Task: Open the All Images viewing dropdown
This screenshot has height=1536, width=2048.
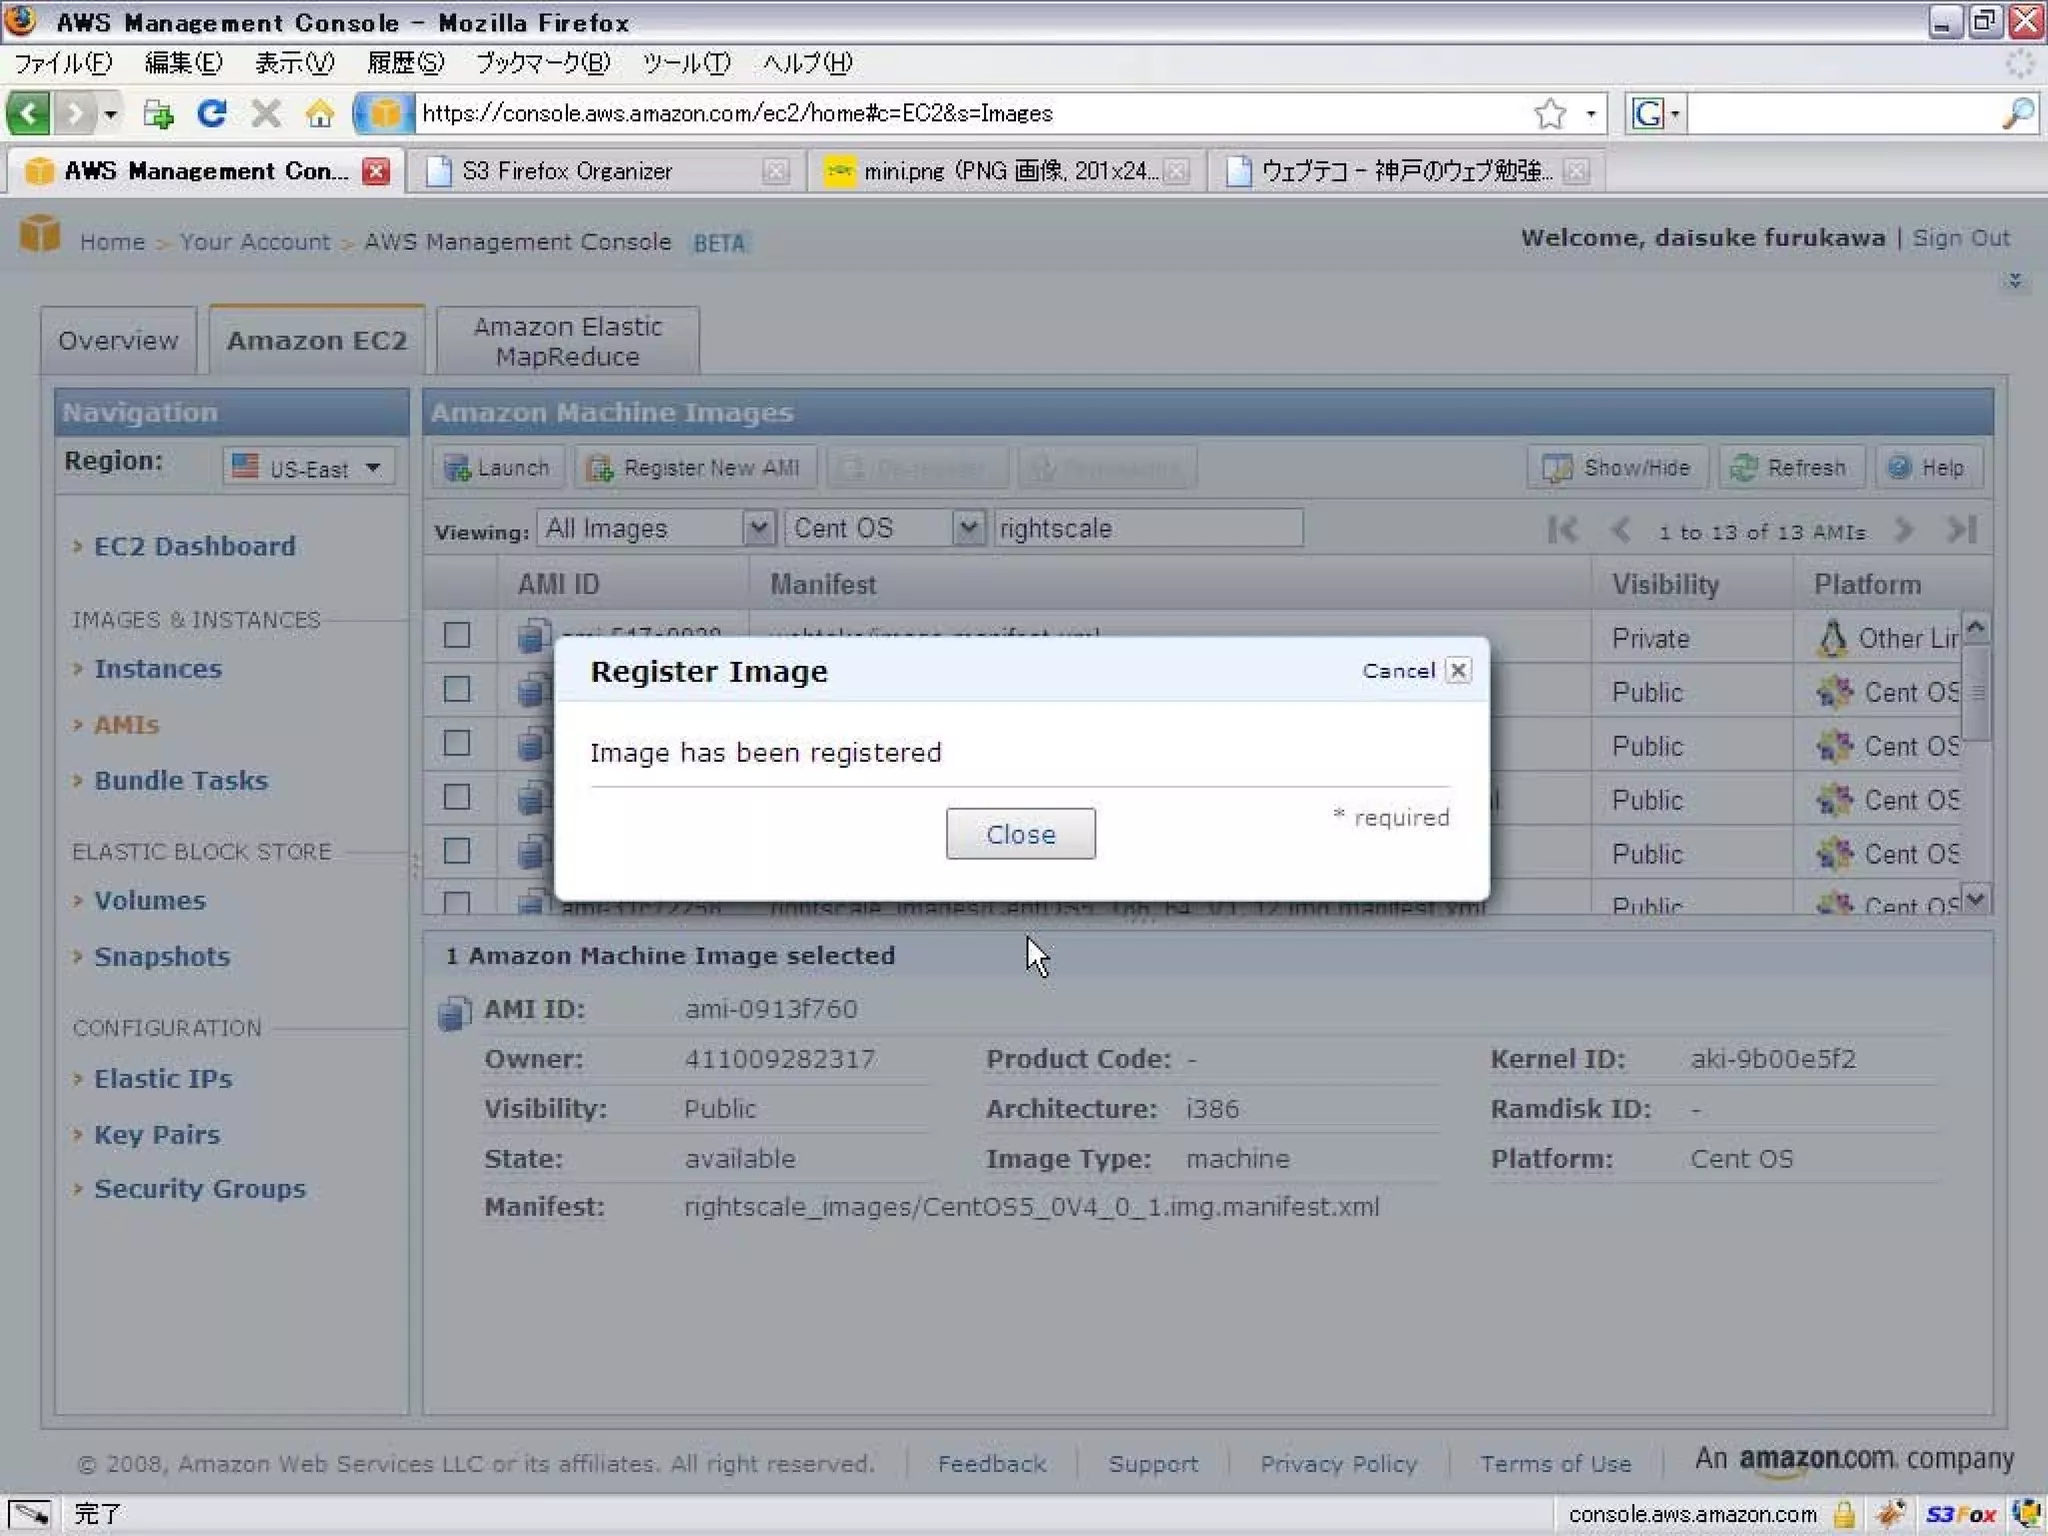Action: tap(656, 528)
